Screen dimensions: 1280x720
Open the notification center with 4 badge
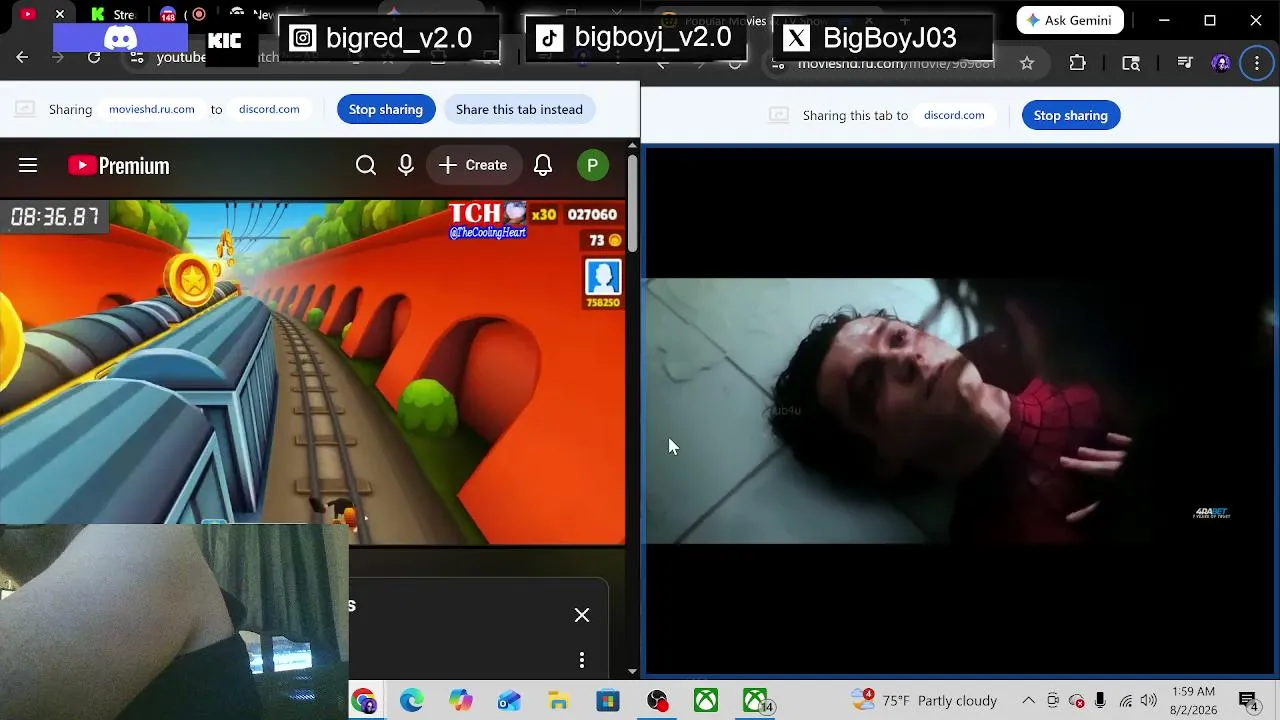tap(1248, 701)
